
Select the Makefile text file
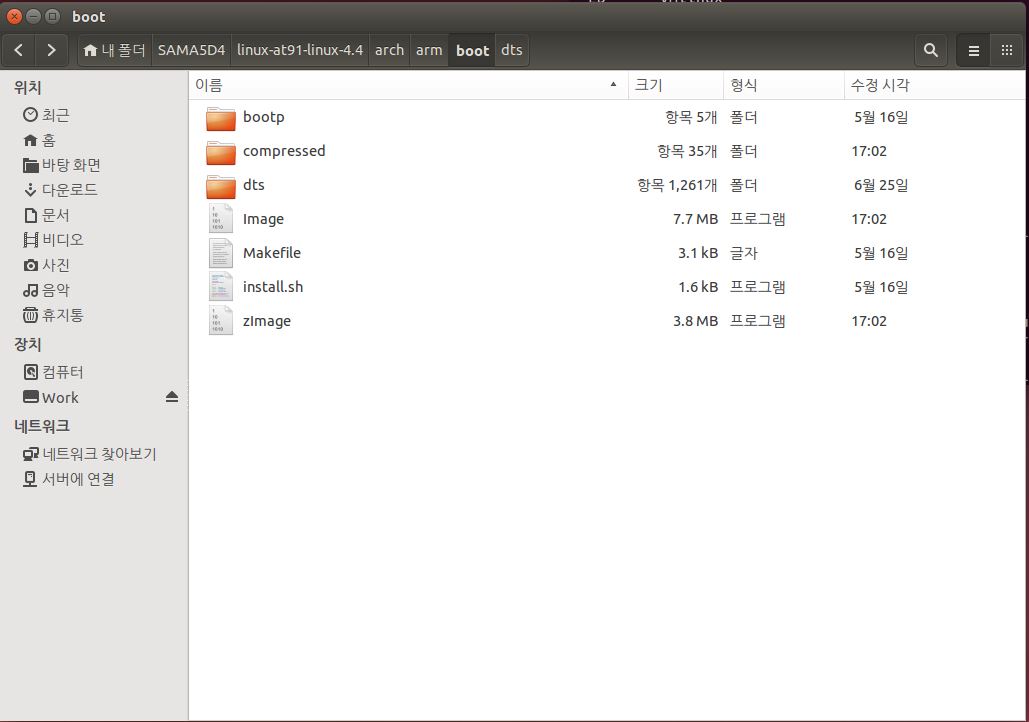click(271, 253)
